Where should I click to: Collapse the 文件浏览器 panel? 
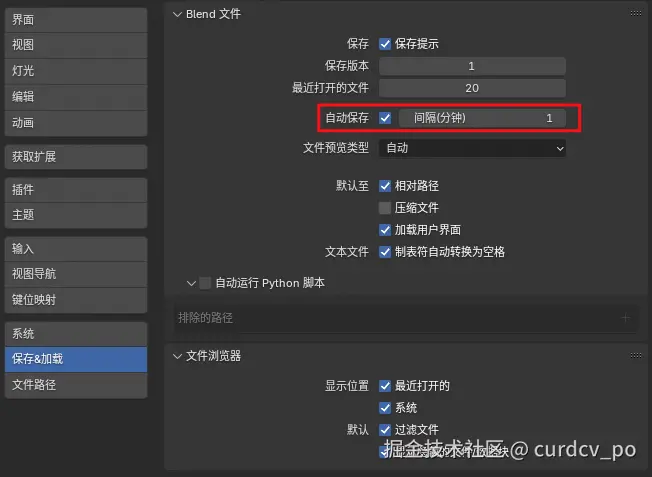178,356
